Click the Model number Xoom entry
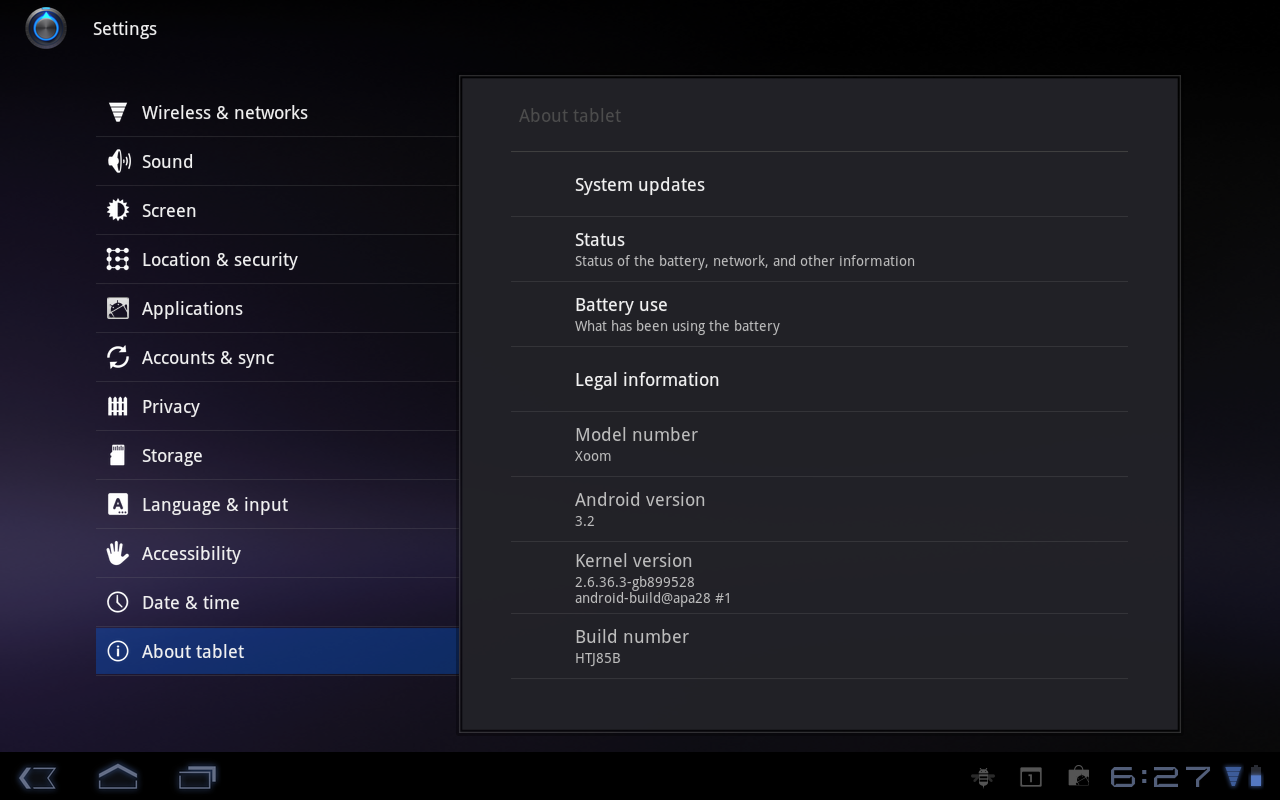Viewport: 1280px width, 800px height. tap(819, 444)
